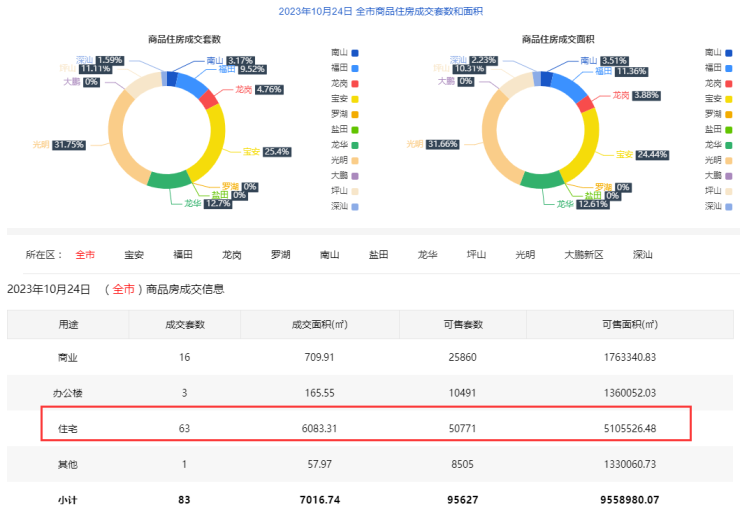Image resolution: width=740 pixels, height=514 pixels.
Task: Select the 深汕 district tab
Action: pos(642,254)
